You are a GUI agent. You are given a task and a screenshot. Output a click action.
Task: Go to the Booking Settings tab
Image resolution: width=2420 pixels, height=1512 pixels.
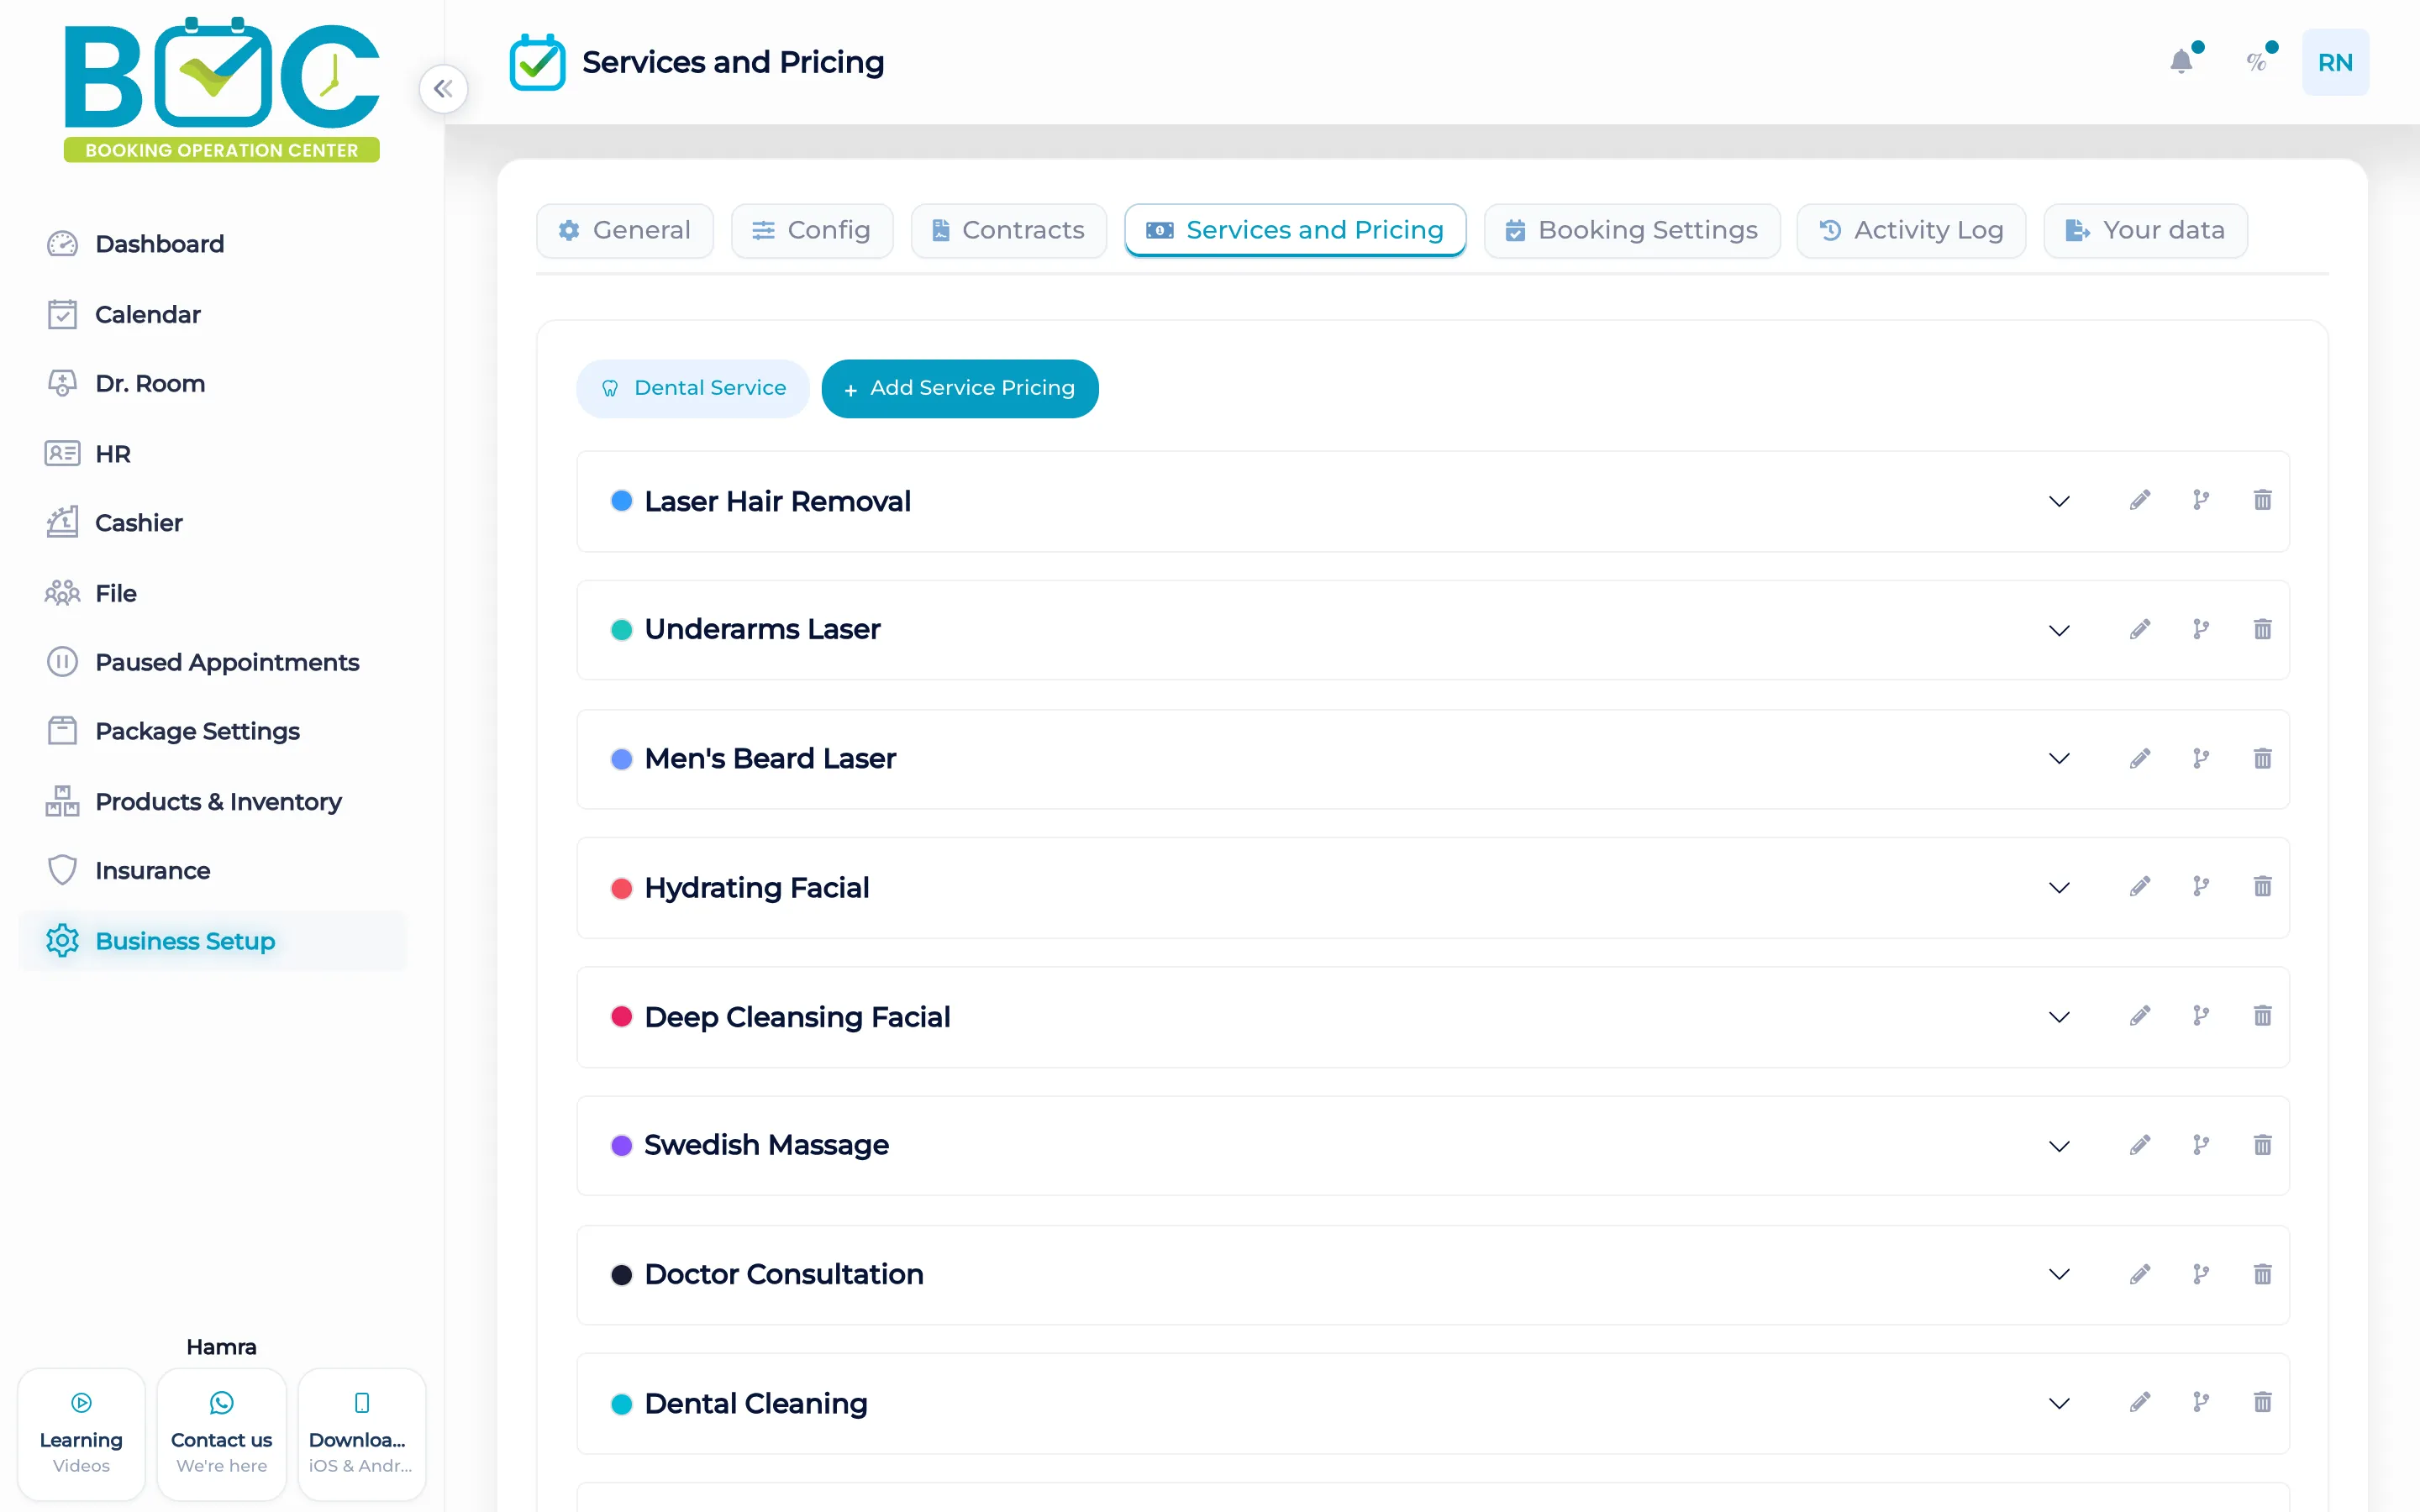point(1632,231)
